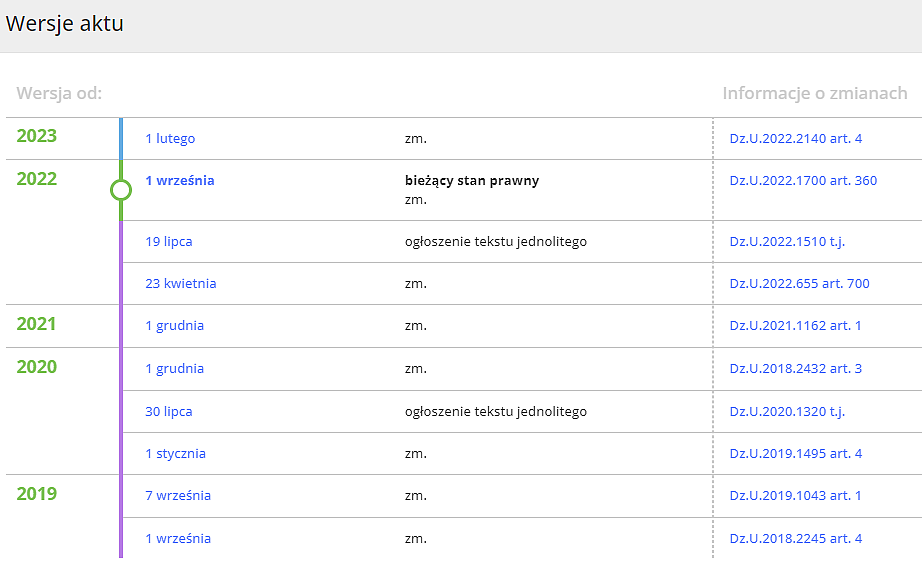This screenshot has width=922, height=574.
Task: Open Dz.U.2020.1320 t.j. consolidated text link
Action: 788,412
